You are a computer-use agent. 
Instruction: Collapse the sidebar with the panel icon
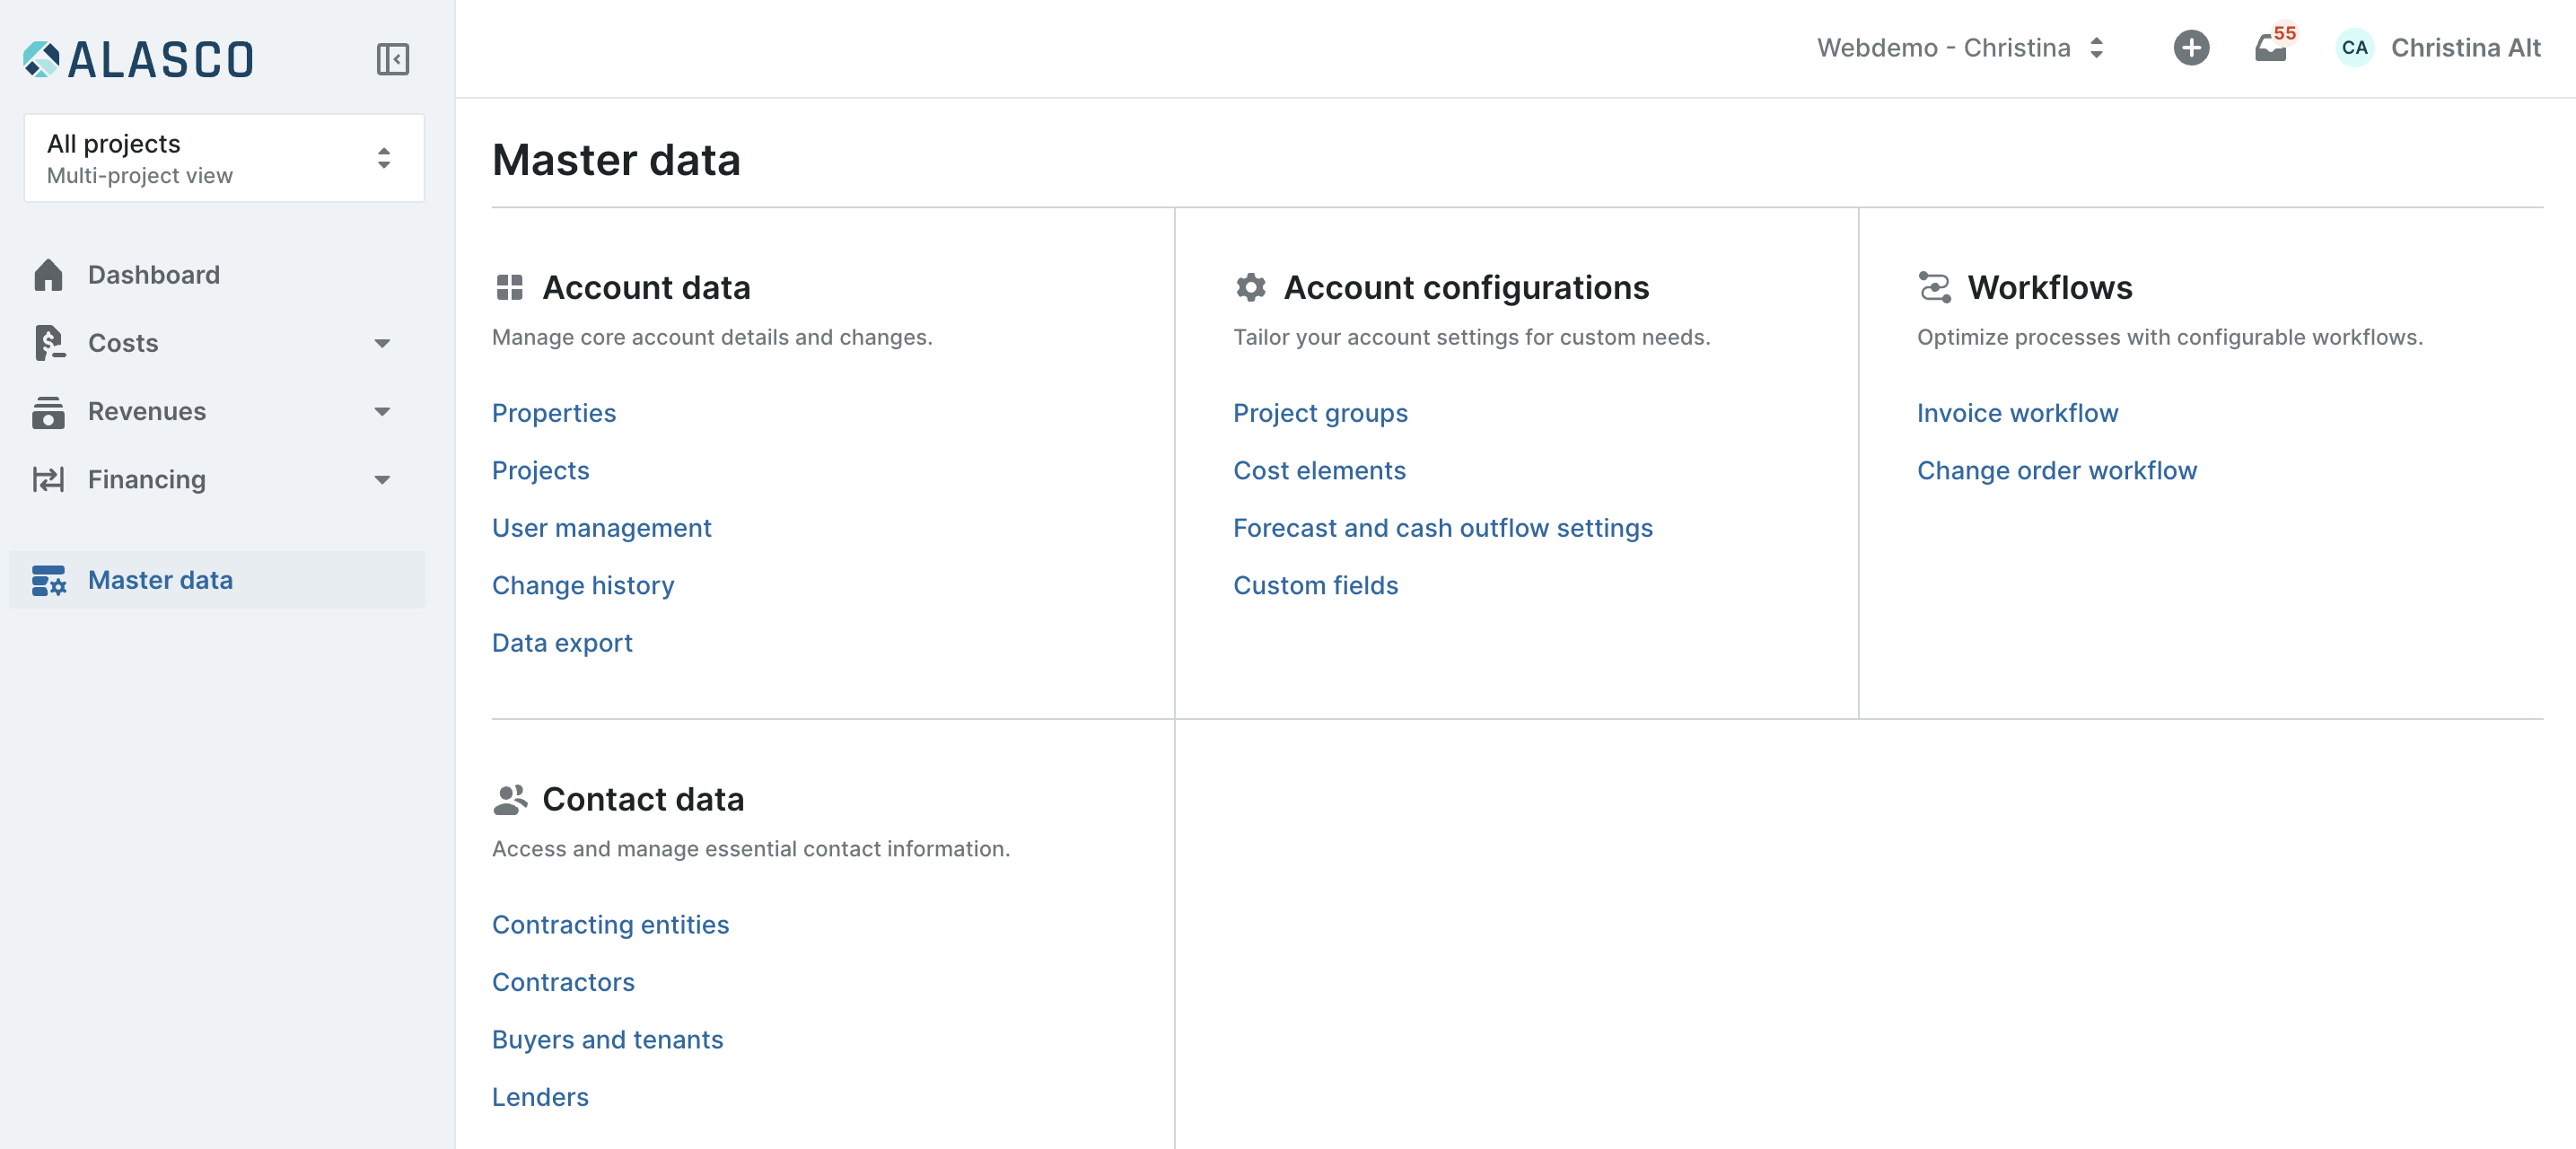(392, 59)
